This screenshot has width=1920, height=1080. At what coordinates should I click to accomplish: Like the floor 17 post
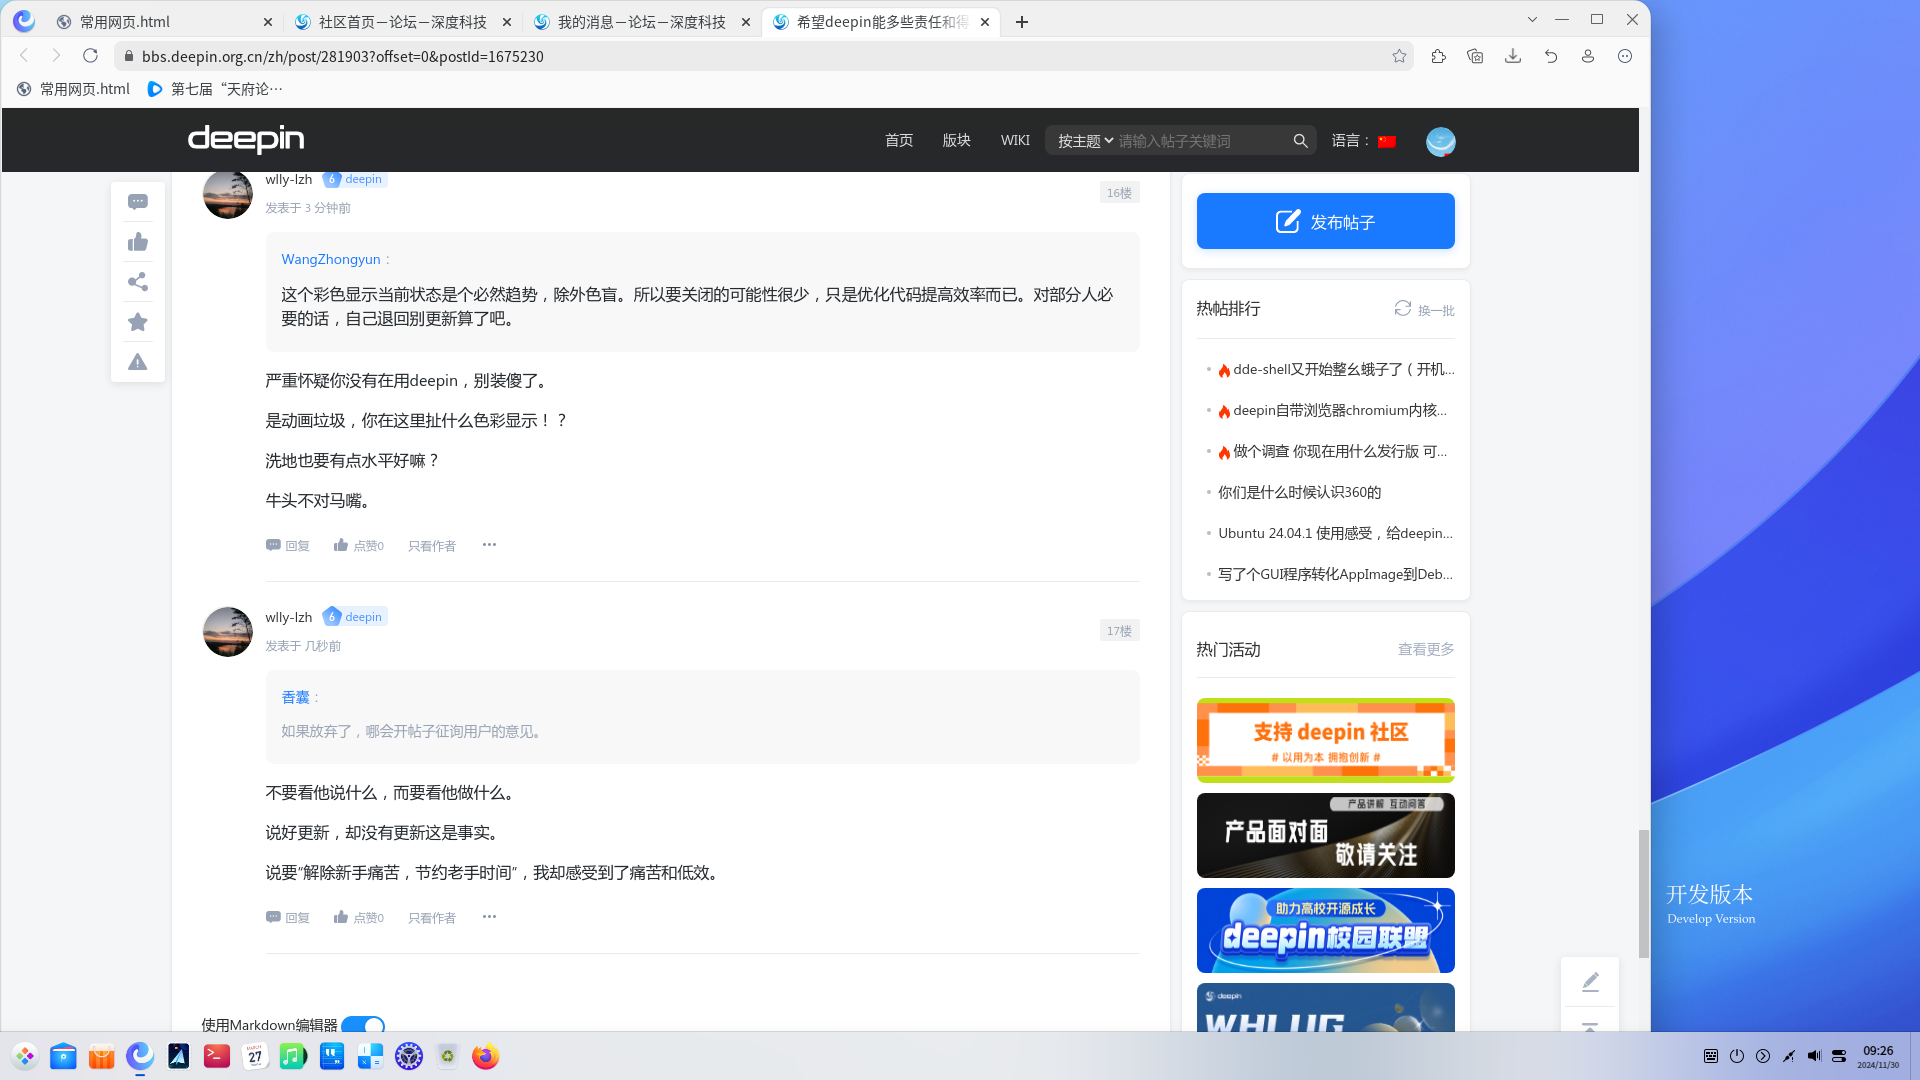click(x=358, y=918)
